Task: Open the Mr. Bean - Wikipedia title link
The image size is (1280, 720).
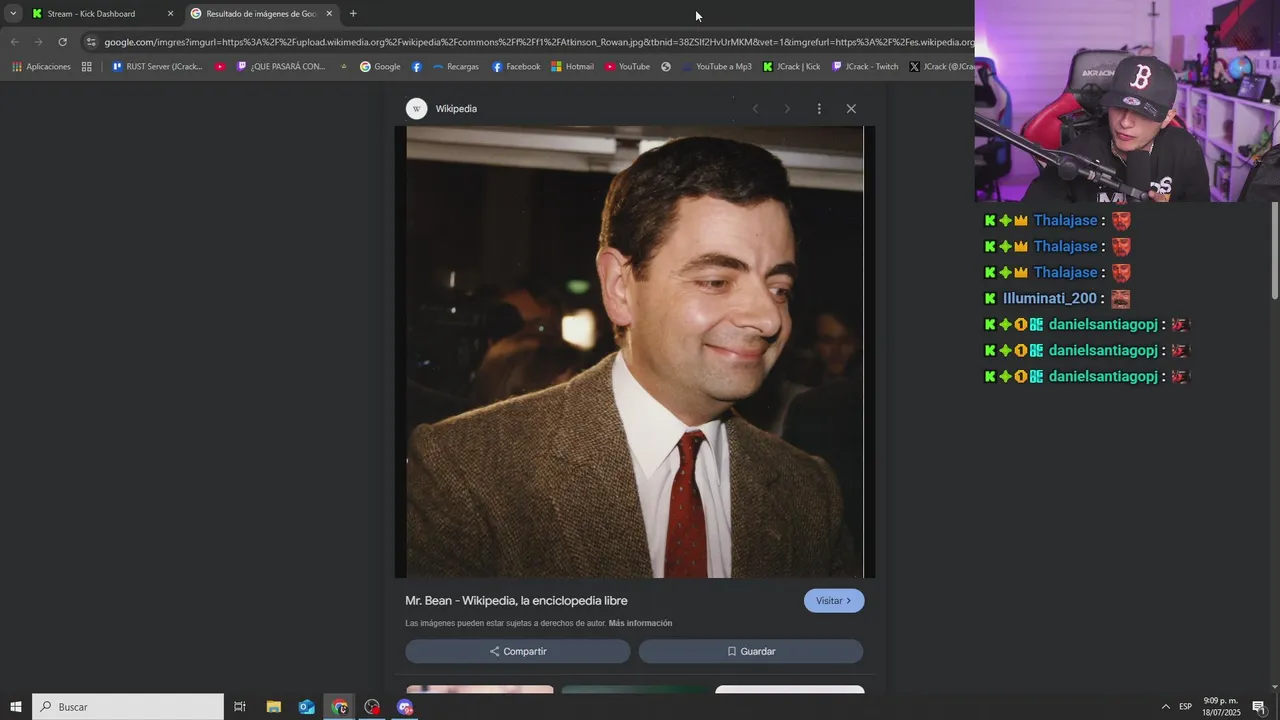Action: 516,601
